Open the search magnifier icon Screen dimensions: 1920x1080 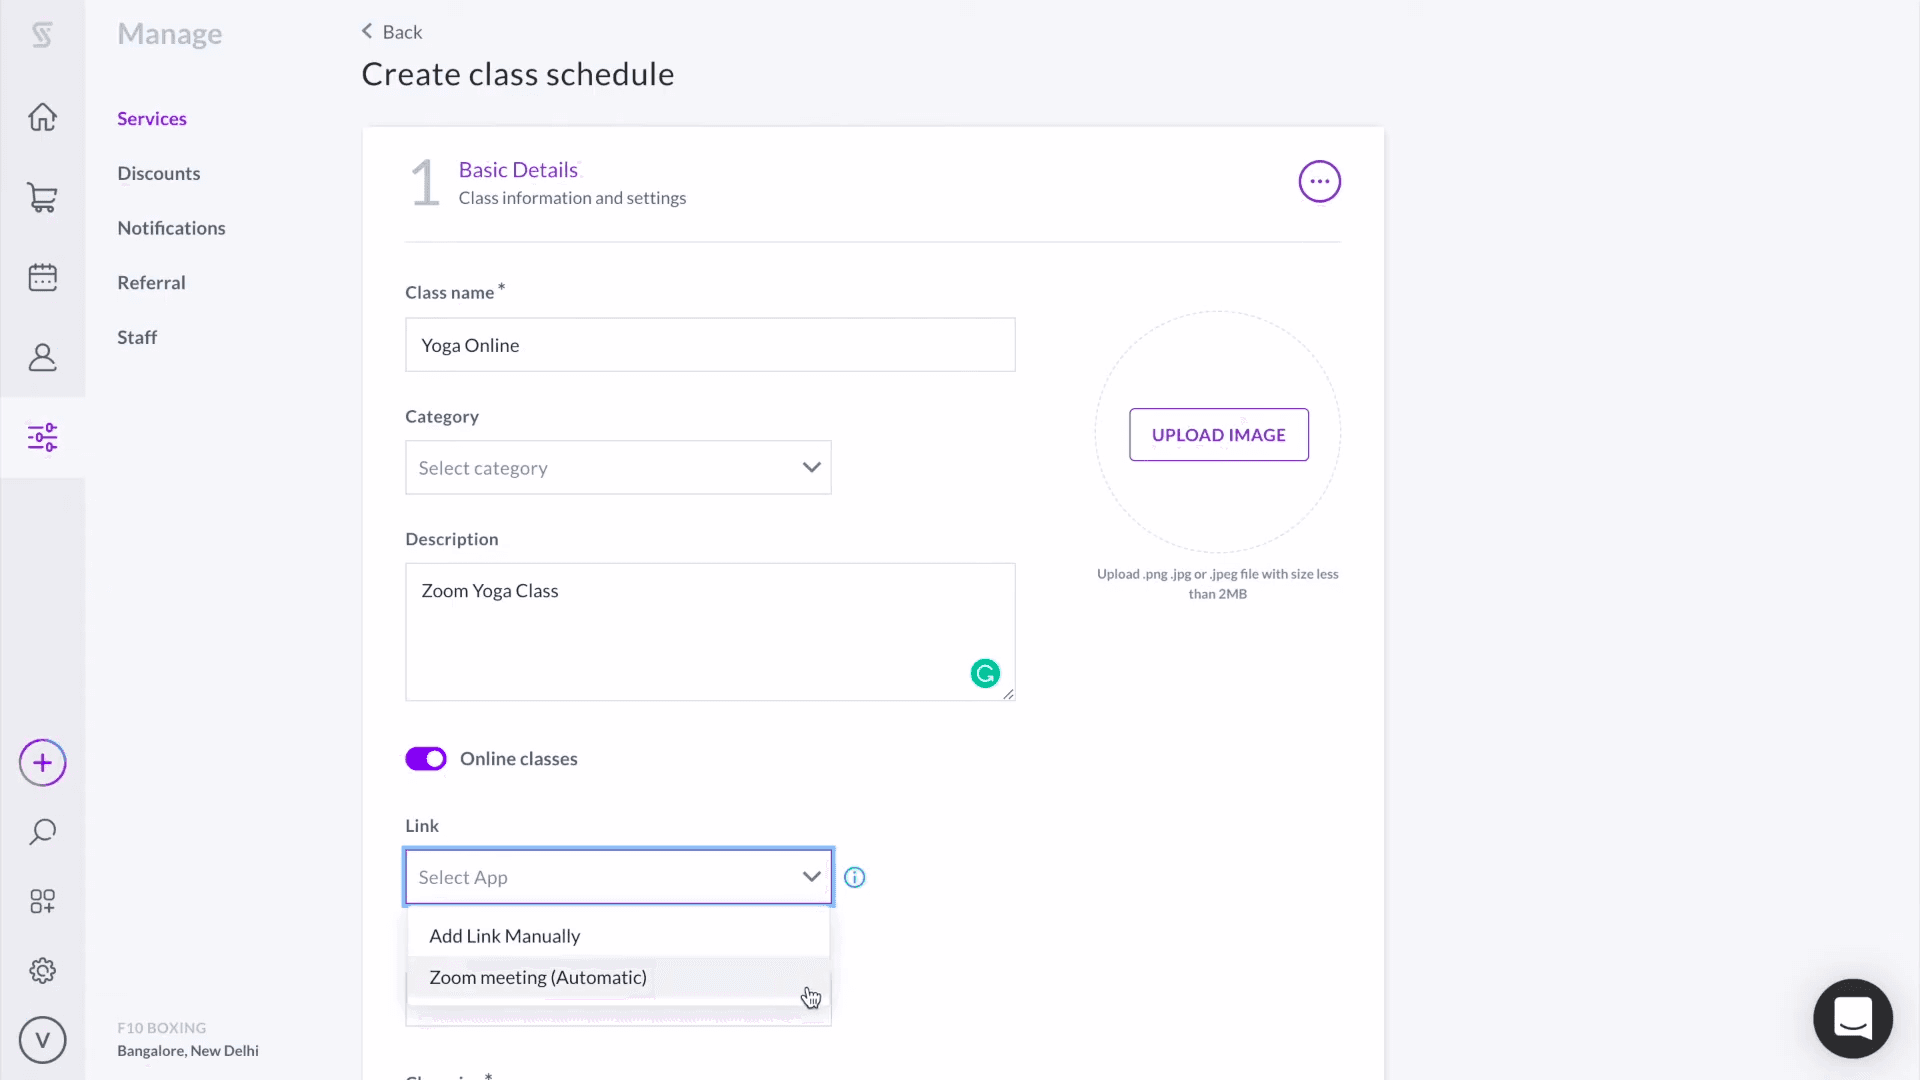pyautogui.click(x=42, y=832)
